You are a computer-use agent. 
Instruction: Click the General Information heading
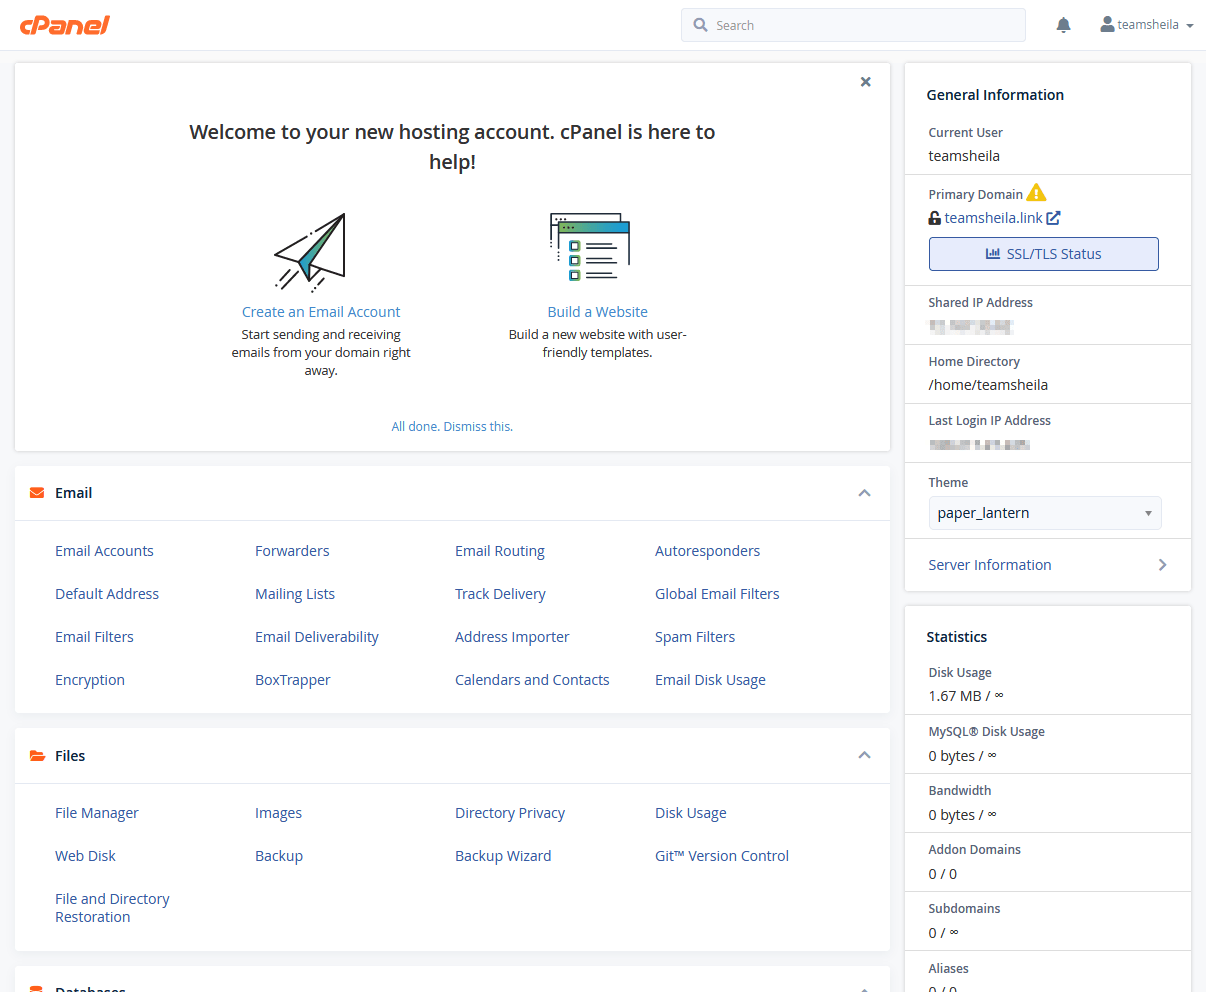pyautogui.click(x=995, y=95)
